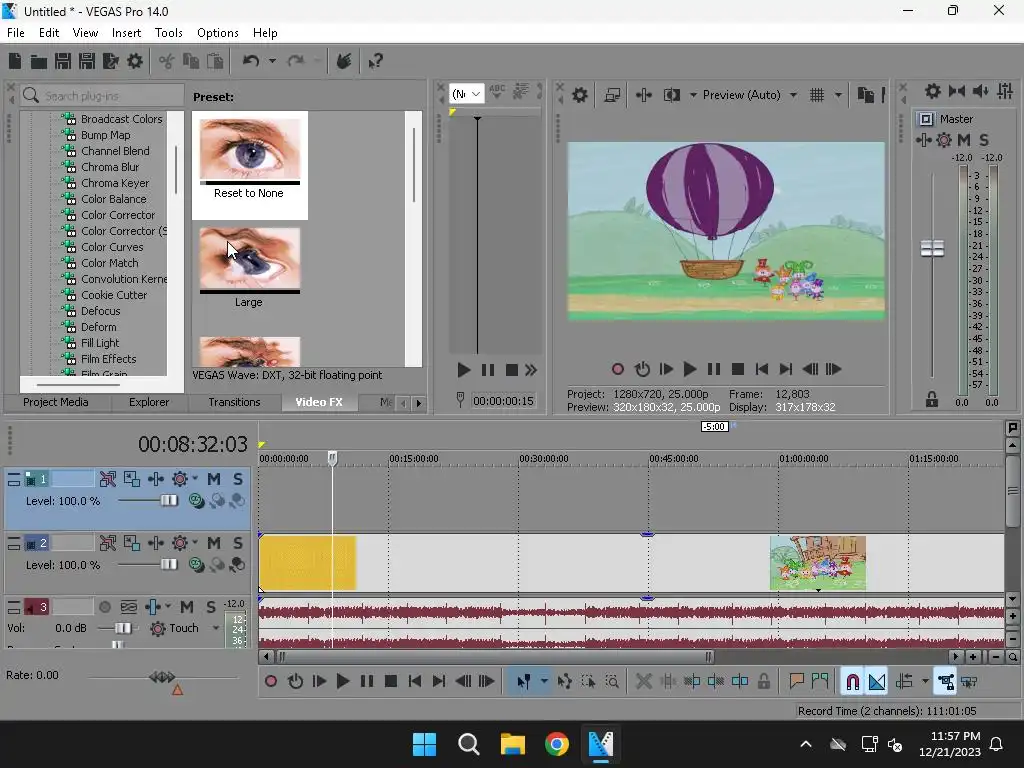
Task: Select the Chroma Keyer plug-in
Action: tap(114, 184)
